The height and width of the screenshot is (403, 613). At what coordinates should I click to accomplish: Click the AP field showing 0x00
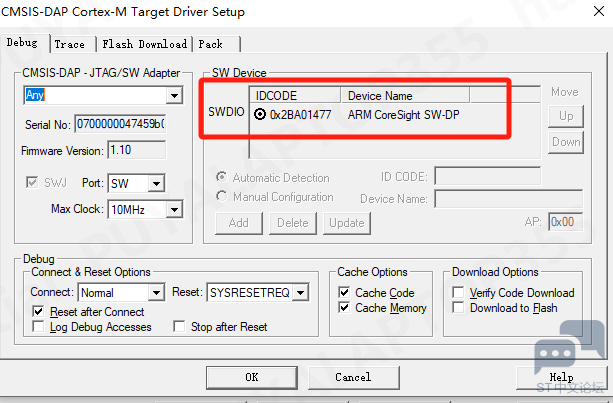(x=565, y=222)
